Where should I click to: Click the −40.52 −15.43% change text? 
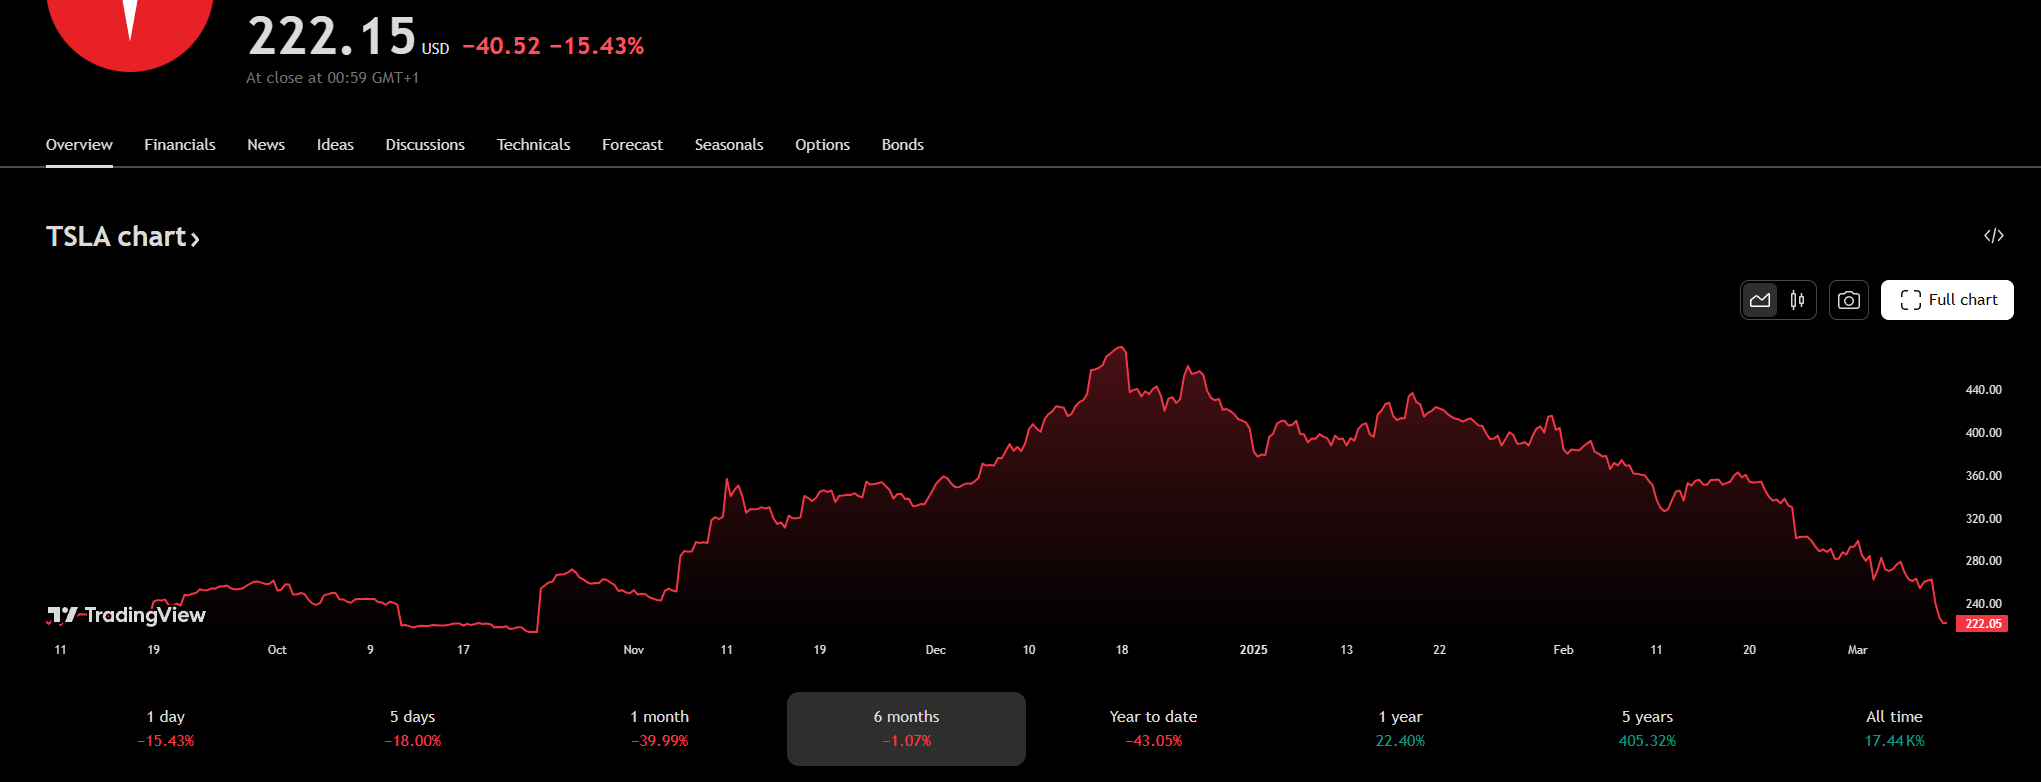point(553,46)
